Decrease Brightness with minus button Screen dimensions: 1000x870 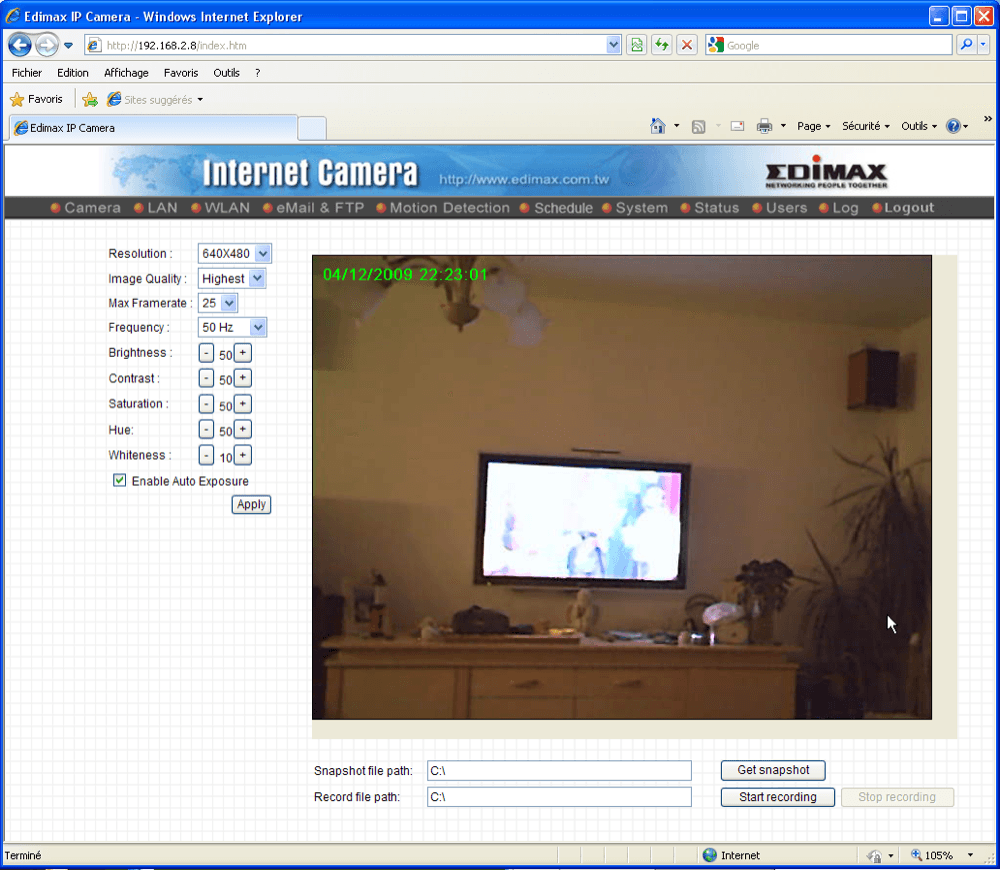(206, 353)
